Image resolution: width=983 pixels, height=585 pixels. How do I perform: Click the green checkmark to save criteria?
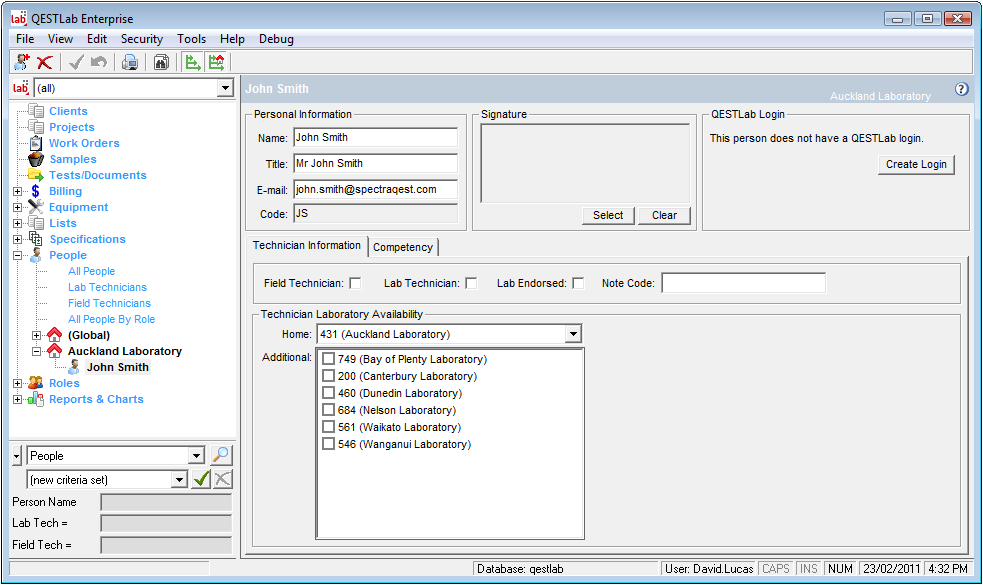pyautogui.click(x=202, y=479)
